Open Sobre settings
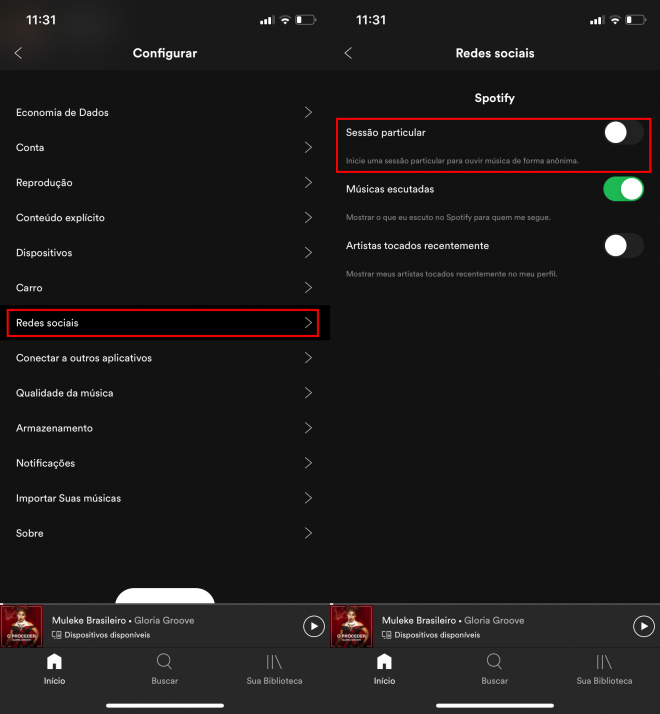The height and width of the screenshot is (714, 660). click(164, 533)
